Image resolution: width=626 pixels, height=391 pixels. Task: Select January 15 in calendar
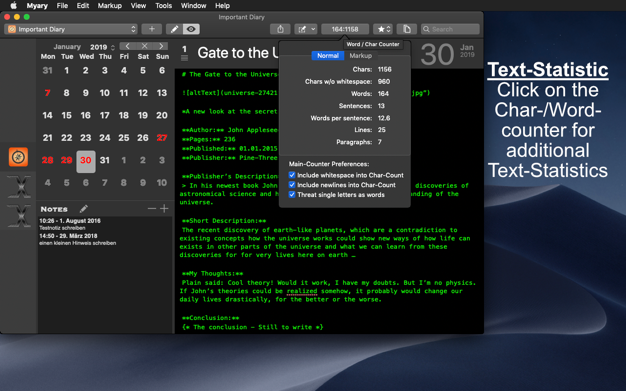click(67, 115)
